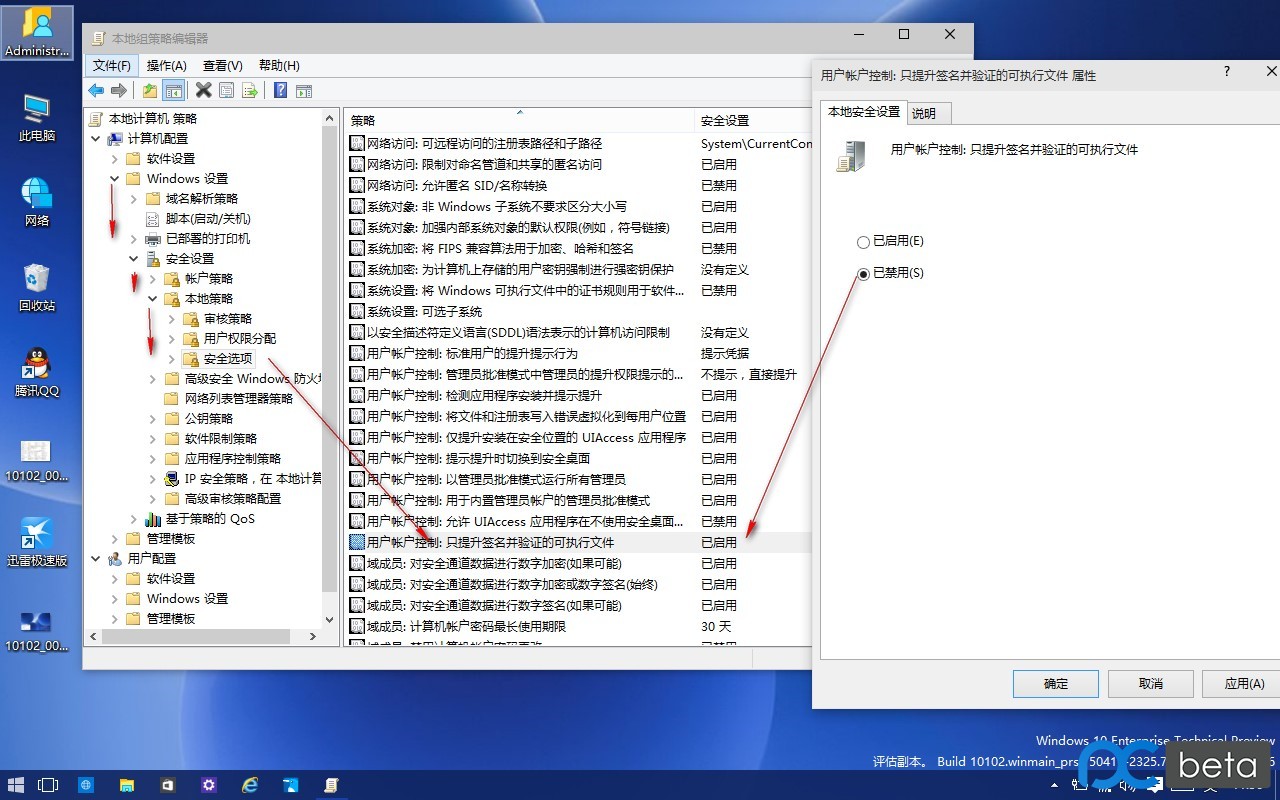Open the 腾讯QQ desktop icon
The image size is (1280, 800).
click(x=37, y=372)
